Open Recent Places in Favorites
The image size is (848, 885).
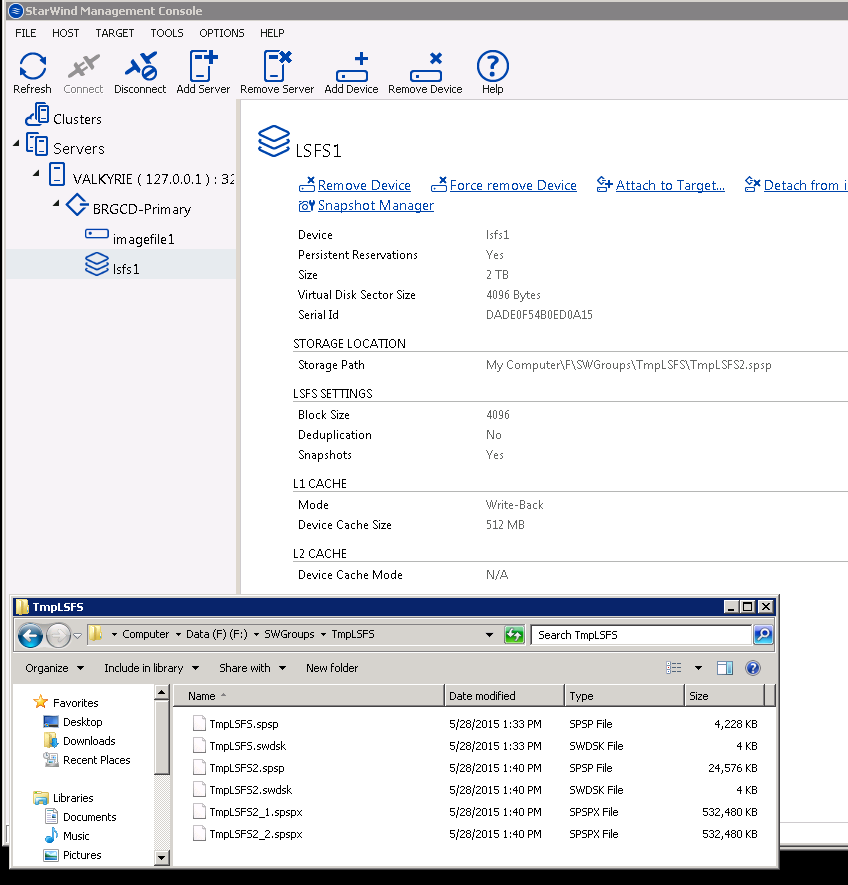[97, 760]
